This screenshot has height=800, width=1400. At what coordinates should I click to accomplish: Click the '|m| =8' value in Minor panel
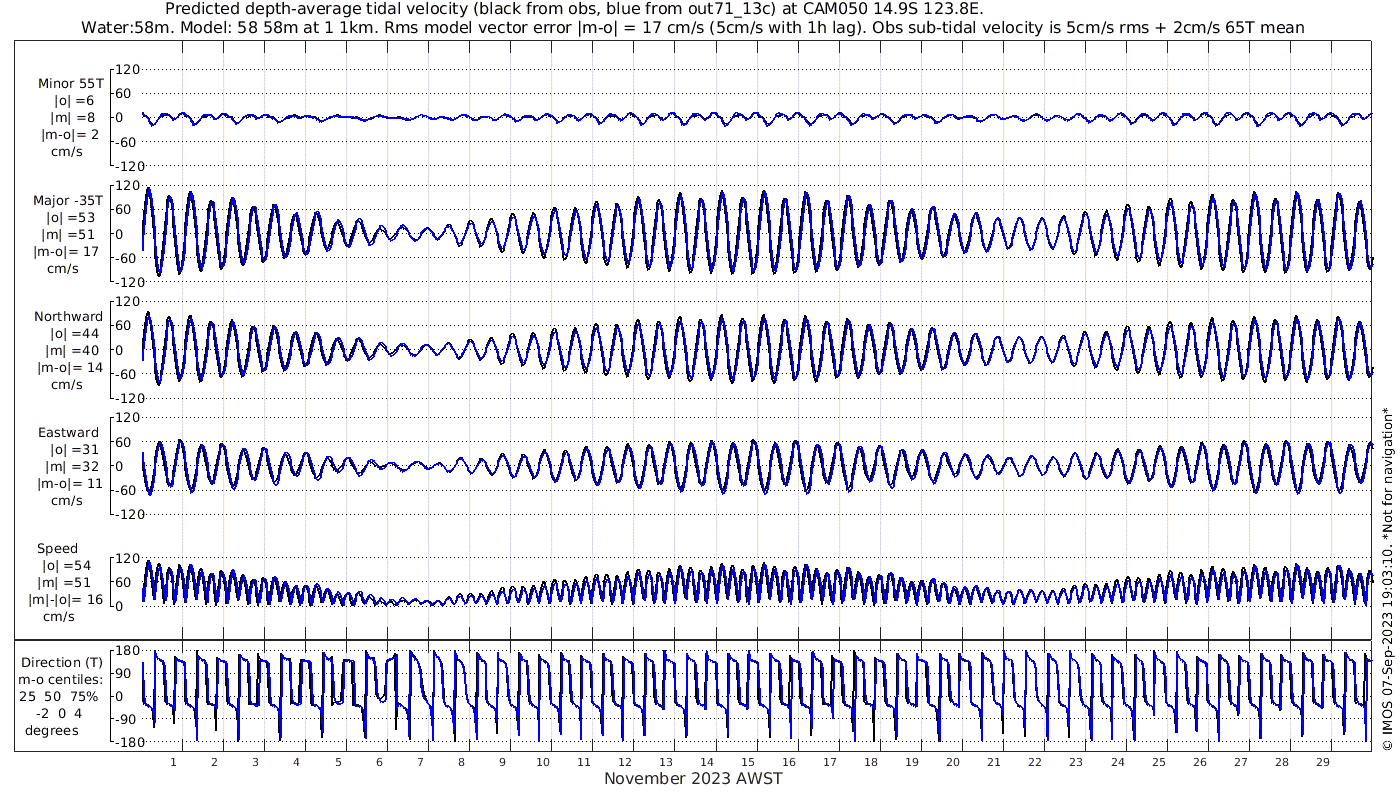[x=74, y=118]
